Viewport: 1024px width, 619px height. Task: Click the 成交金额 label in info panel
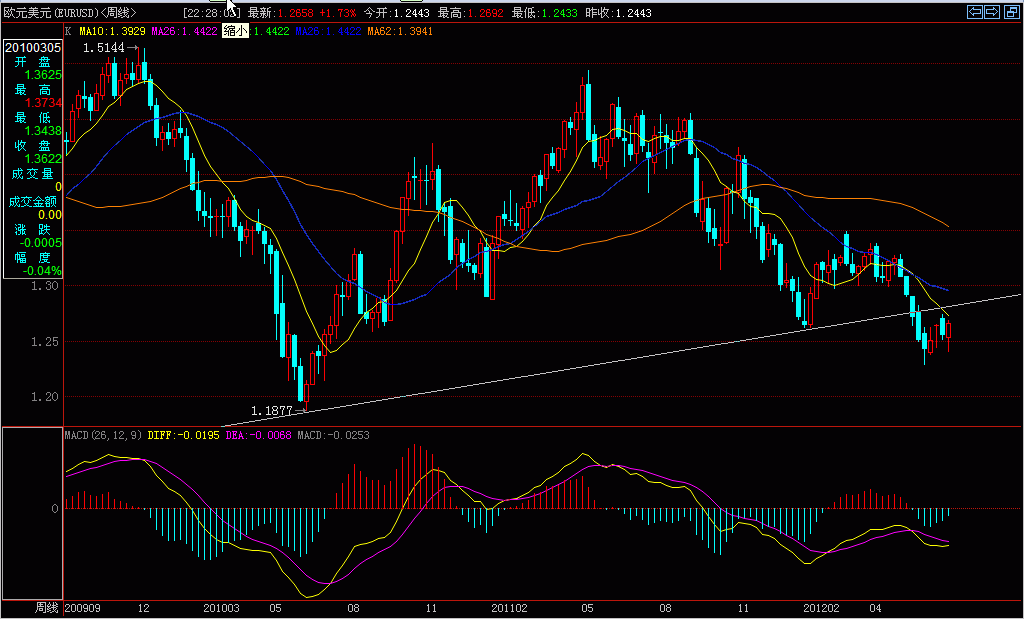click(x=33, y=202)
